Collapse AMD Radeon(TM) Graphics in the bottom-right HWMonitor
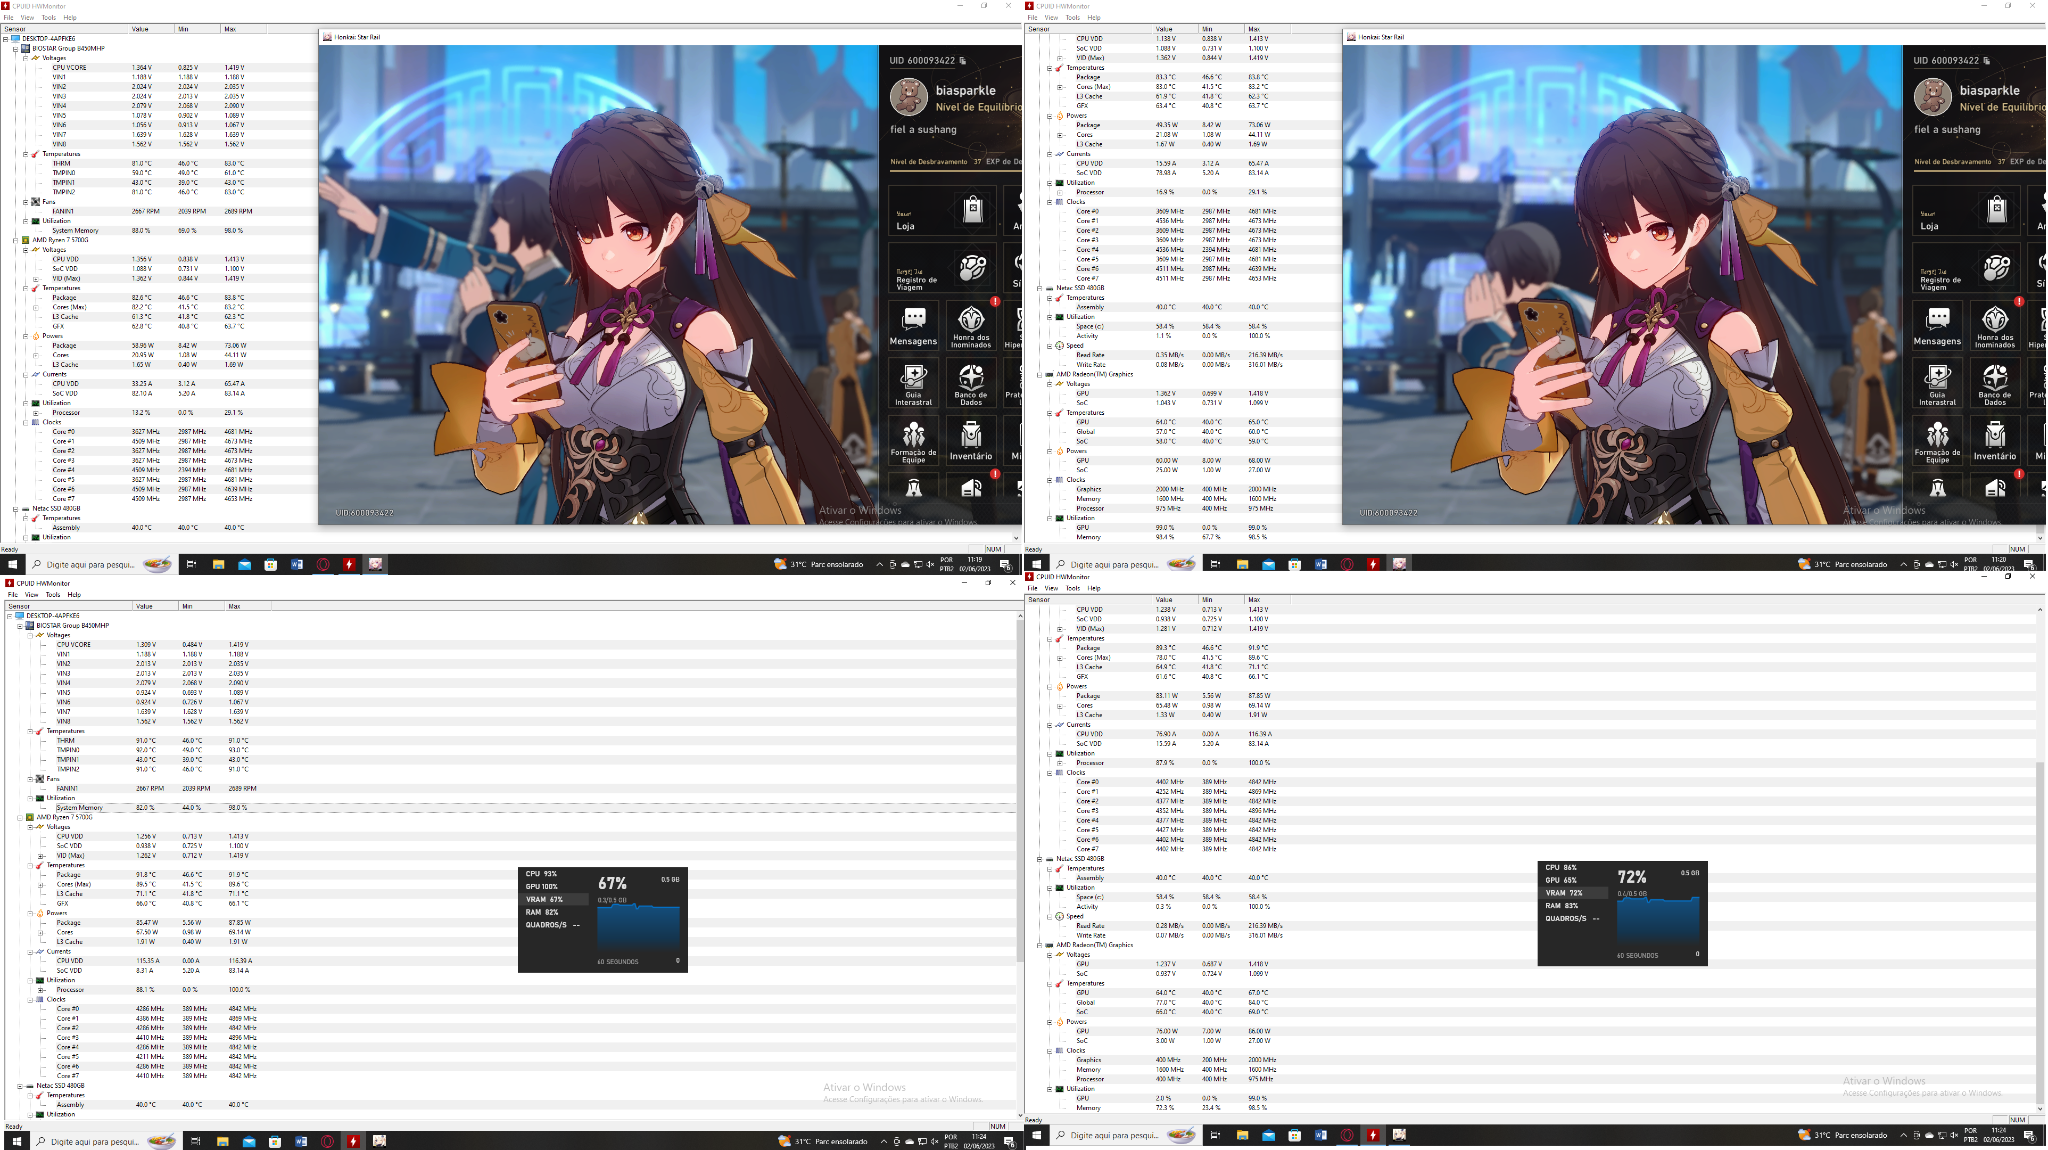Screen dimensions: 2048x1150 [x=1040, y=945]
